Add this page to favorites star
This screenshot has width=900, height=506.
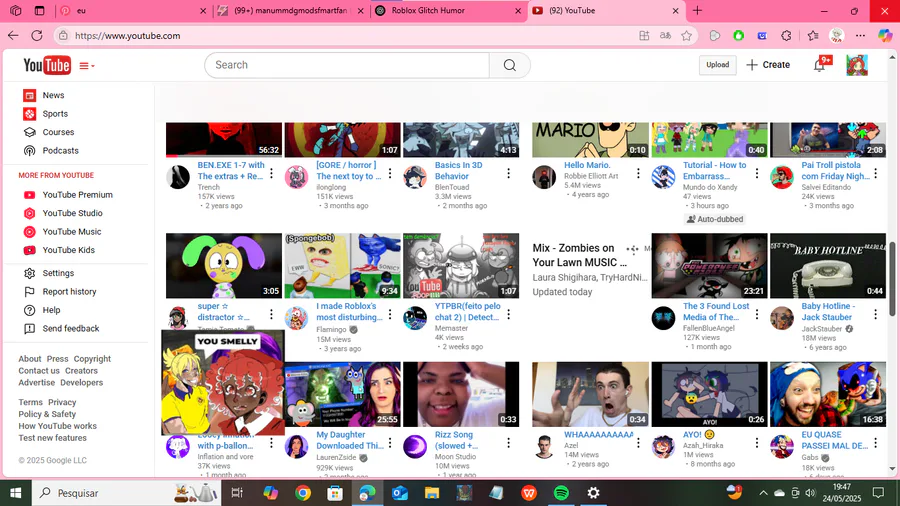(x=686, y=36)
